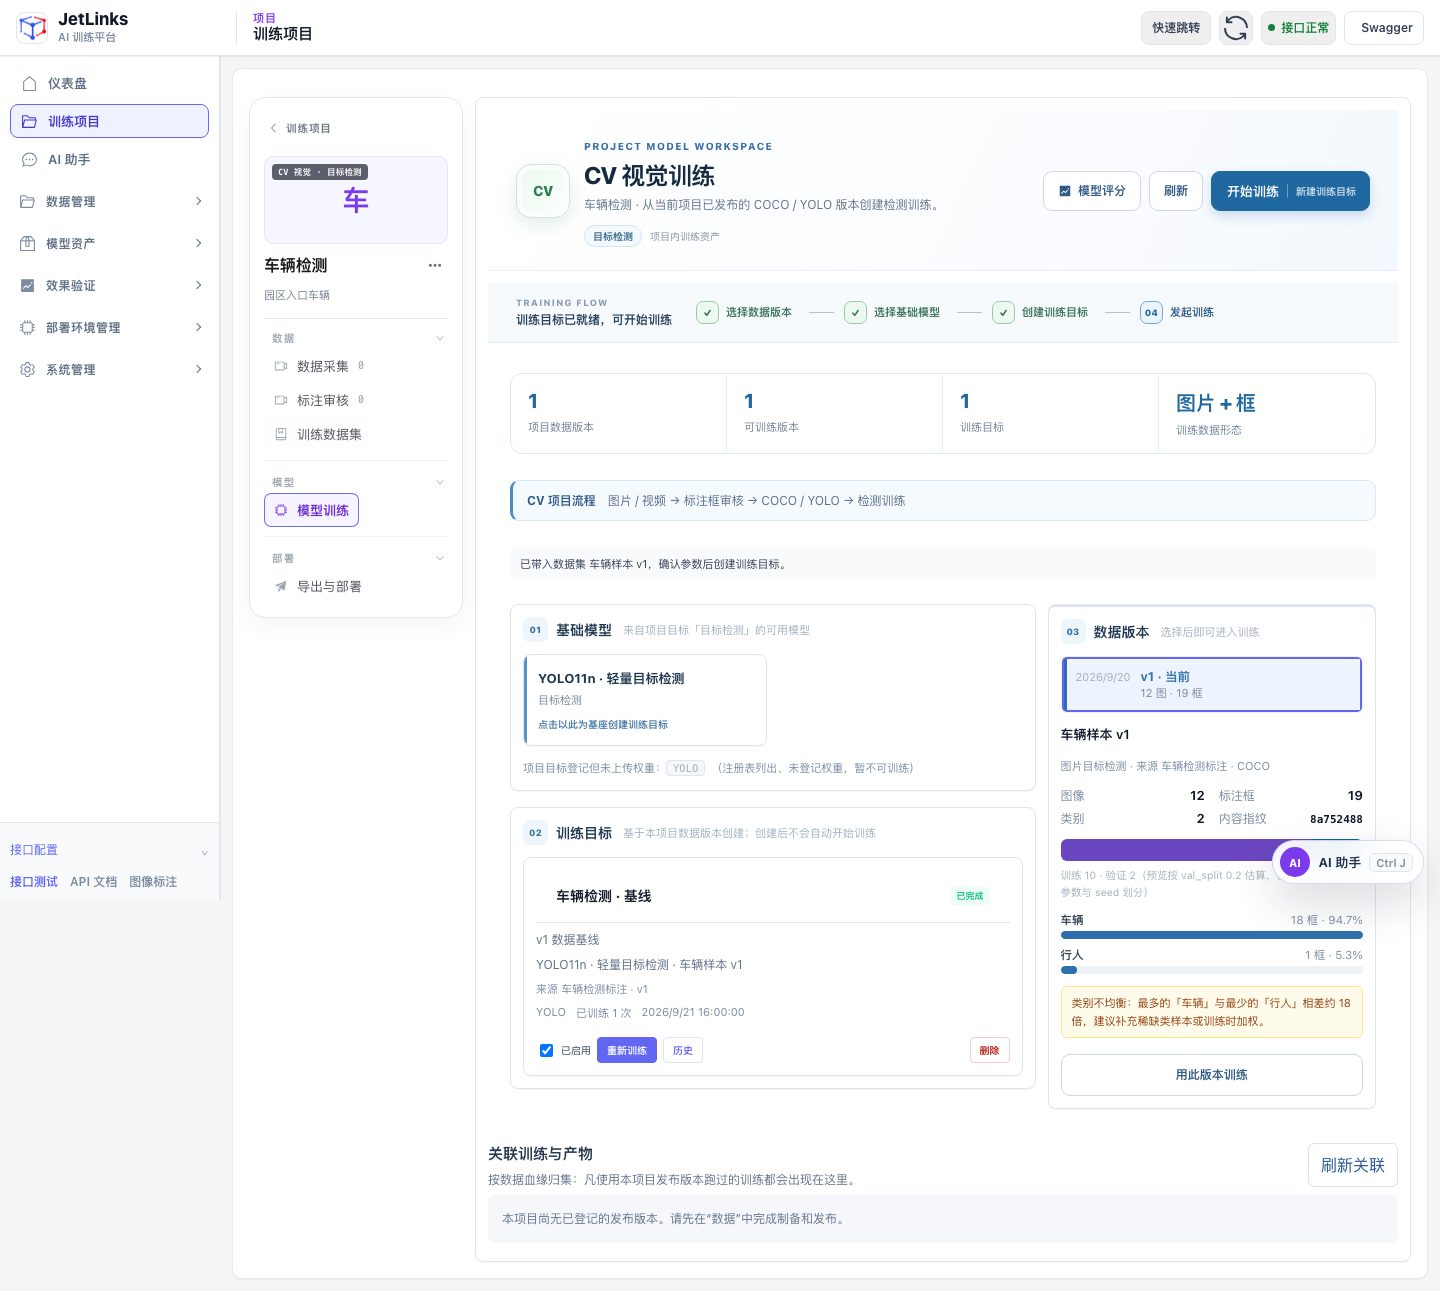Open the 接口测试 tab
Viewport: 1440px width, 1291px height.
[x=34, y=882]
